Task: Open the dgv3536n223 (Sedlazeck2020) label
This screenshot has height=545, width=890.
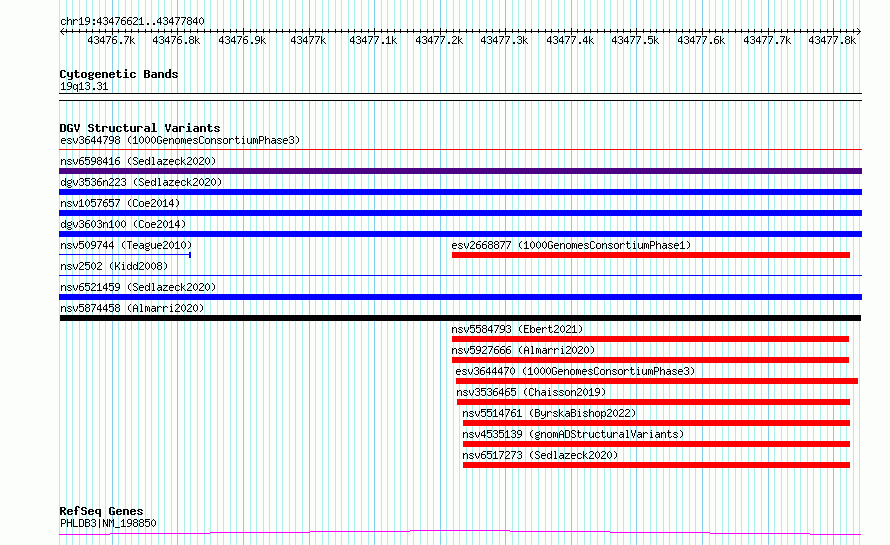Action: pyautogui.click(x=141, y=182)
